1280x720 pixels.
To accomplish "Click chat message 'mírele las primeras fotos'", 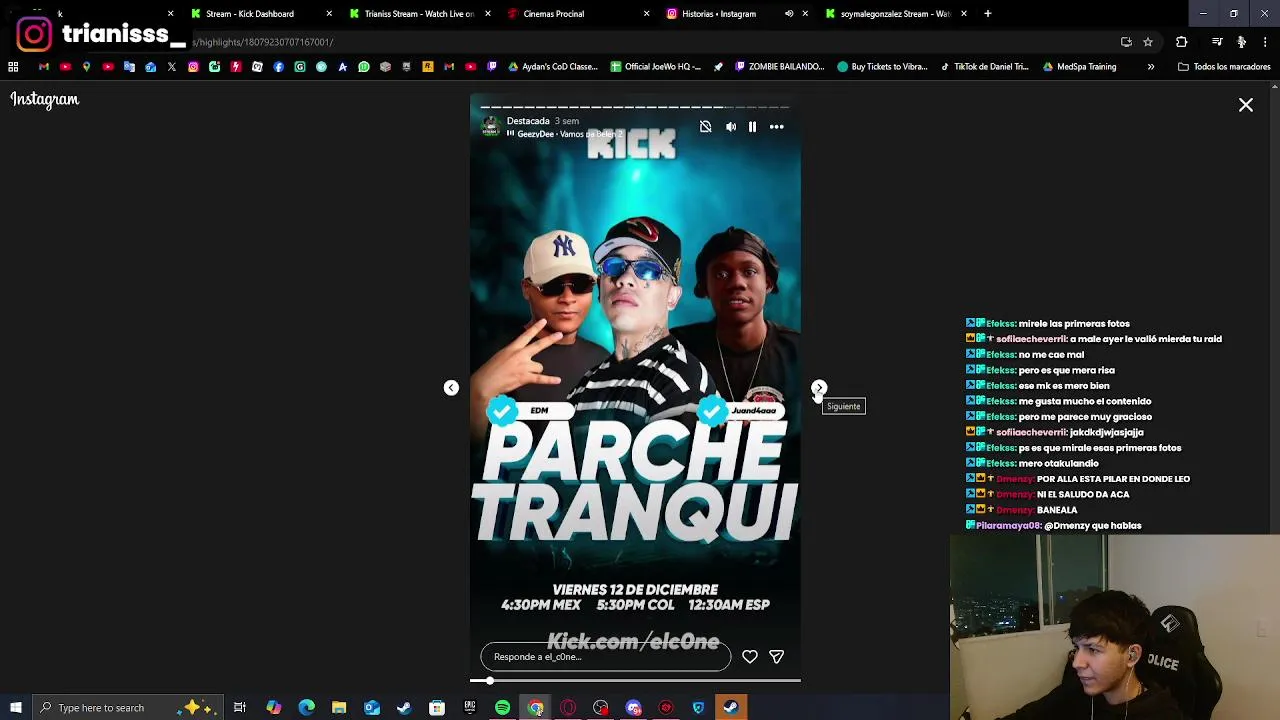I will (x=1074, y=324).
